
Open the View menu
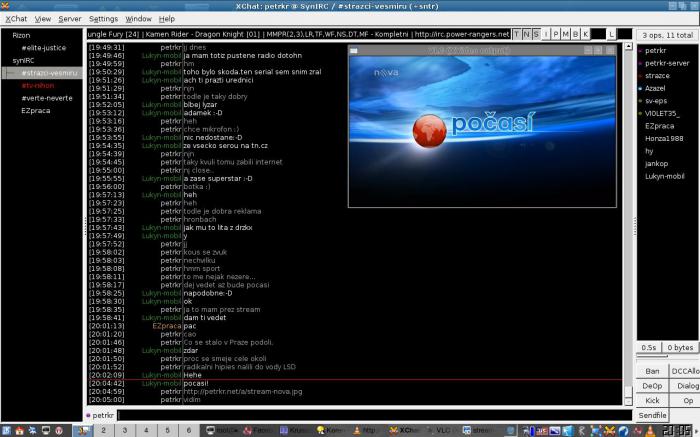pyautogui.click(x=43, y=19)
